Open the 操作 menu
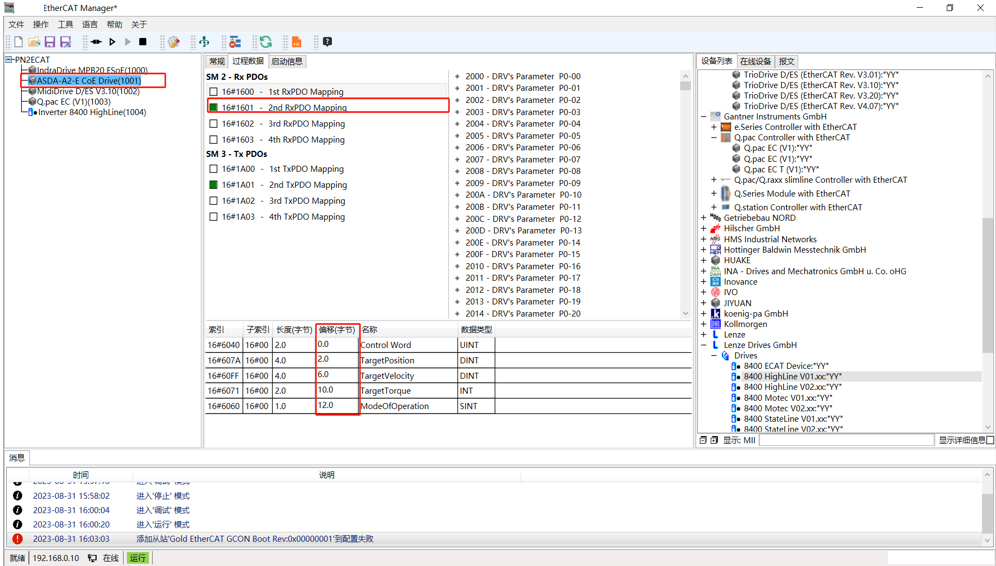 [x=41, y=24]
